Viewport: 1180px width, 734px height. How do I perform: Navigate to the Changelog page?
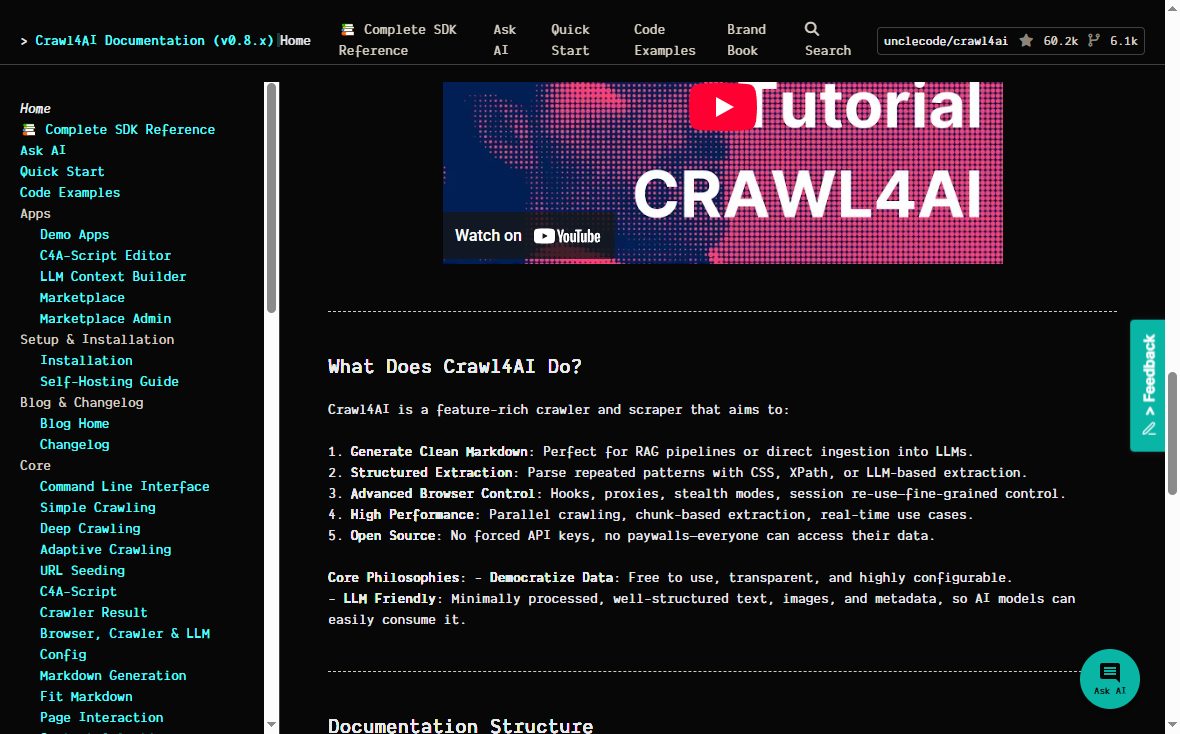pos(75,444)
